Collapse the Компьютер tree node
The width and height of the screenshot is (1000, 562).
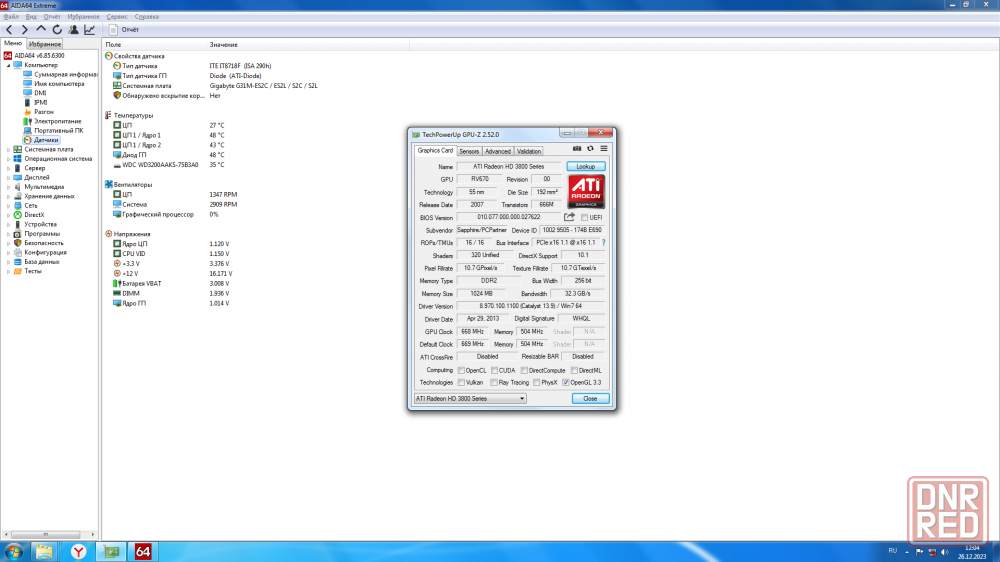(x=8, y=65)
